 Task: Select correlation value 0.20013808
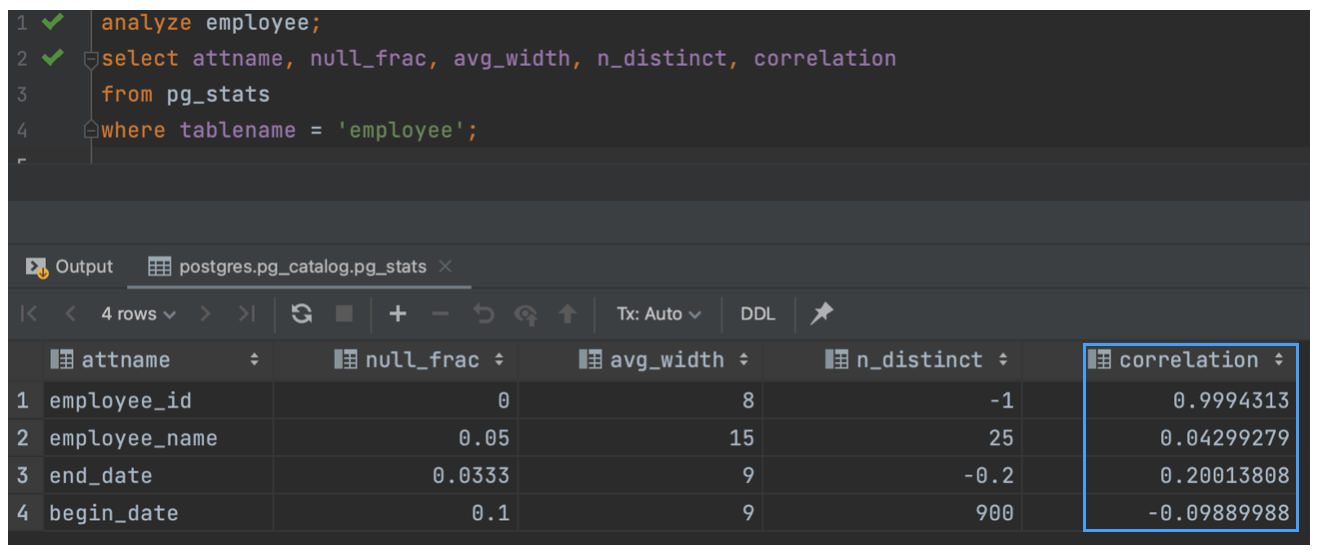pyautogui.click(x=1225, y=476)
